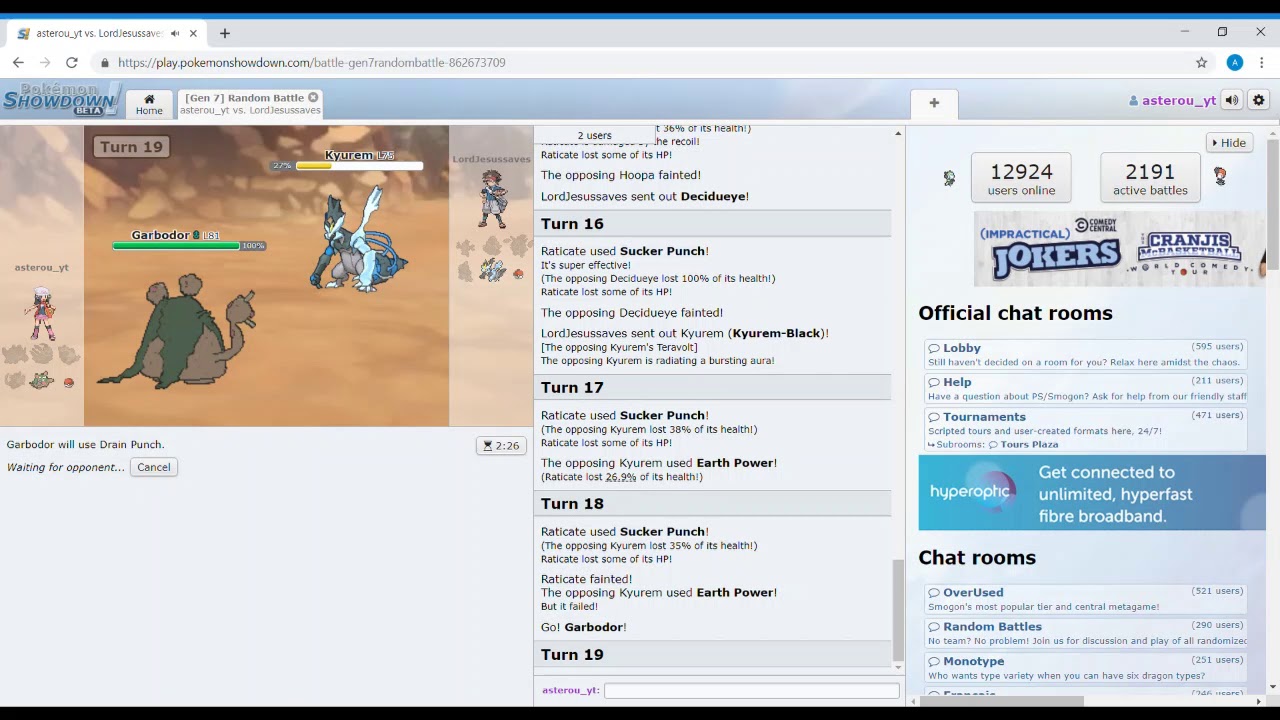Join the Lobby chat room
The image size is (1280, 720).
1085,354
